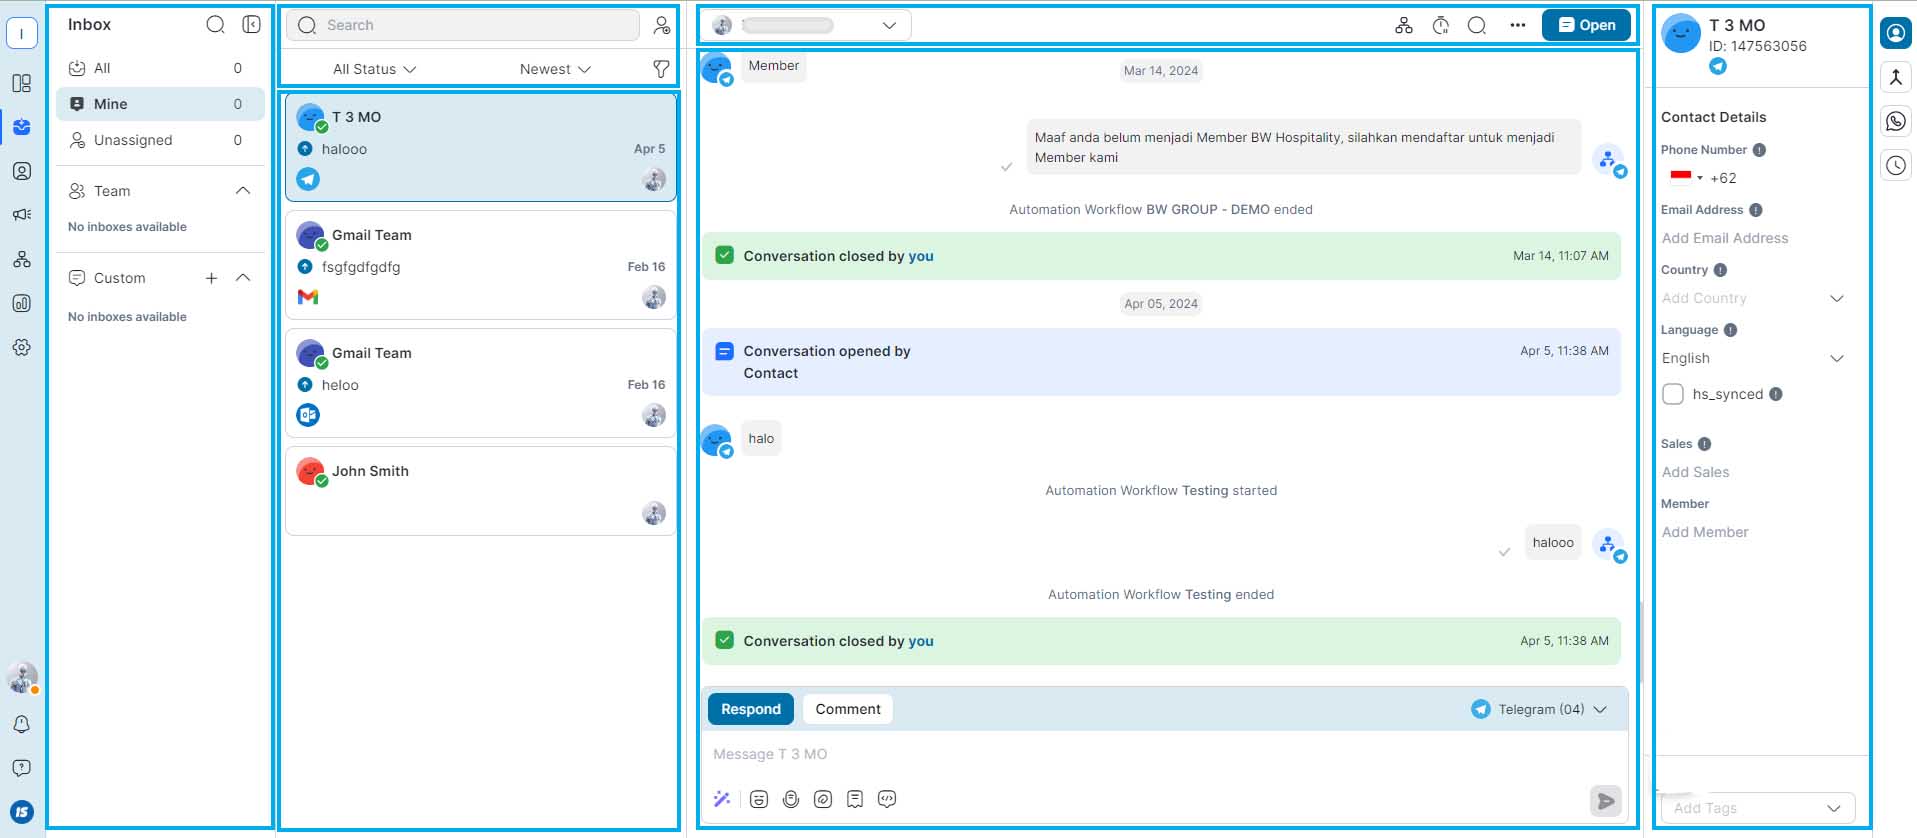Click the Add Member field
This screenshot has width=1917, height=838.
[x=1754, y=532]
